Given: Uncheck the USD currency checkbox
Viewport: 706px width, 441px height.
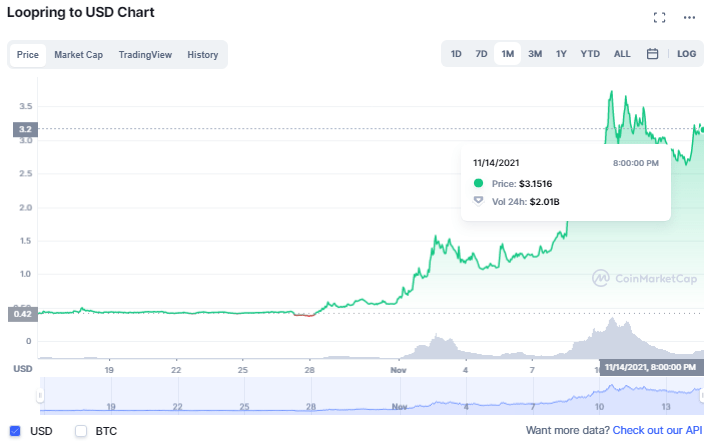Looking at the screenshot, I should click(15, 431).
